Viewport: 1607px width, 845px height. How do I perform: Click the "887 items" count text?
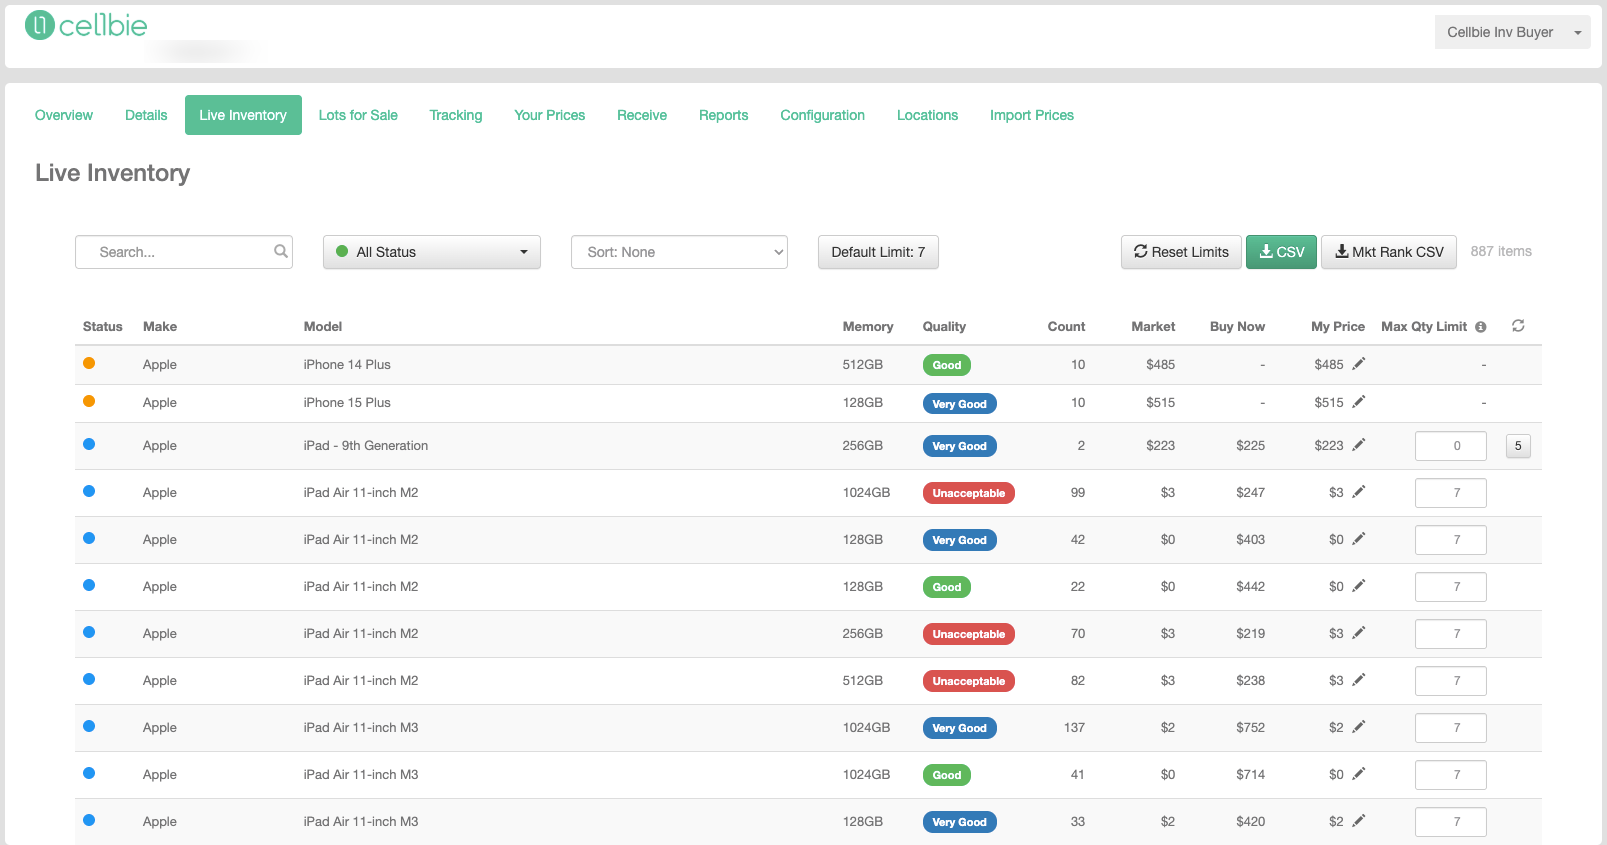click(1501, 252)
